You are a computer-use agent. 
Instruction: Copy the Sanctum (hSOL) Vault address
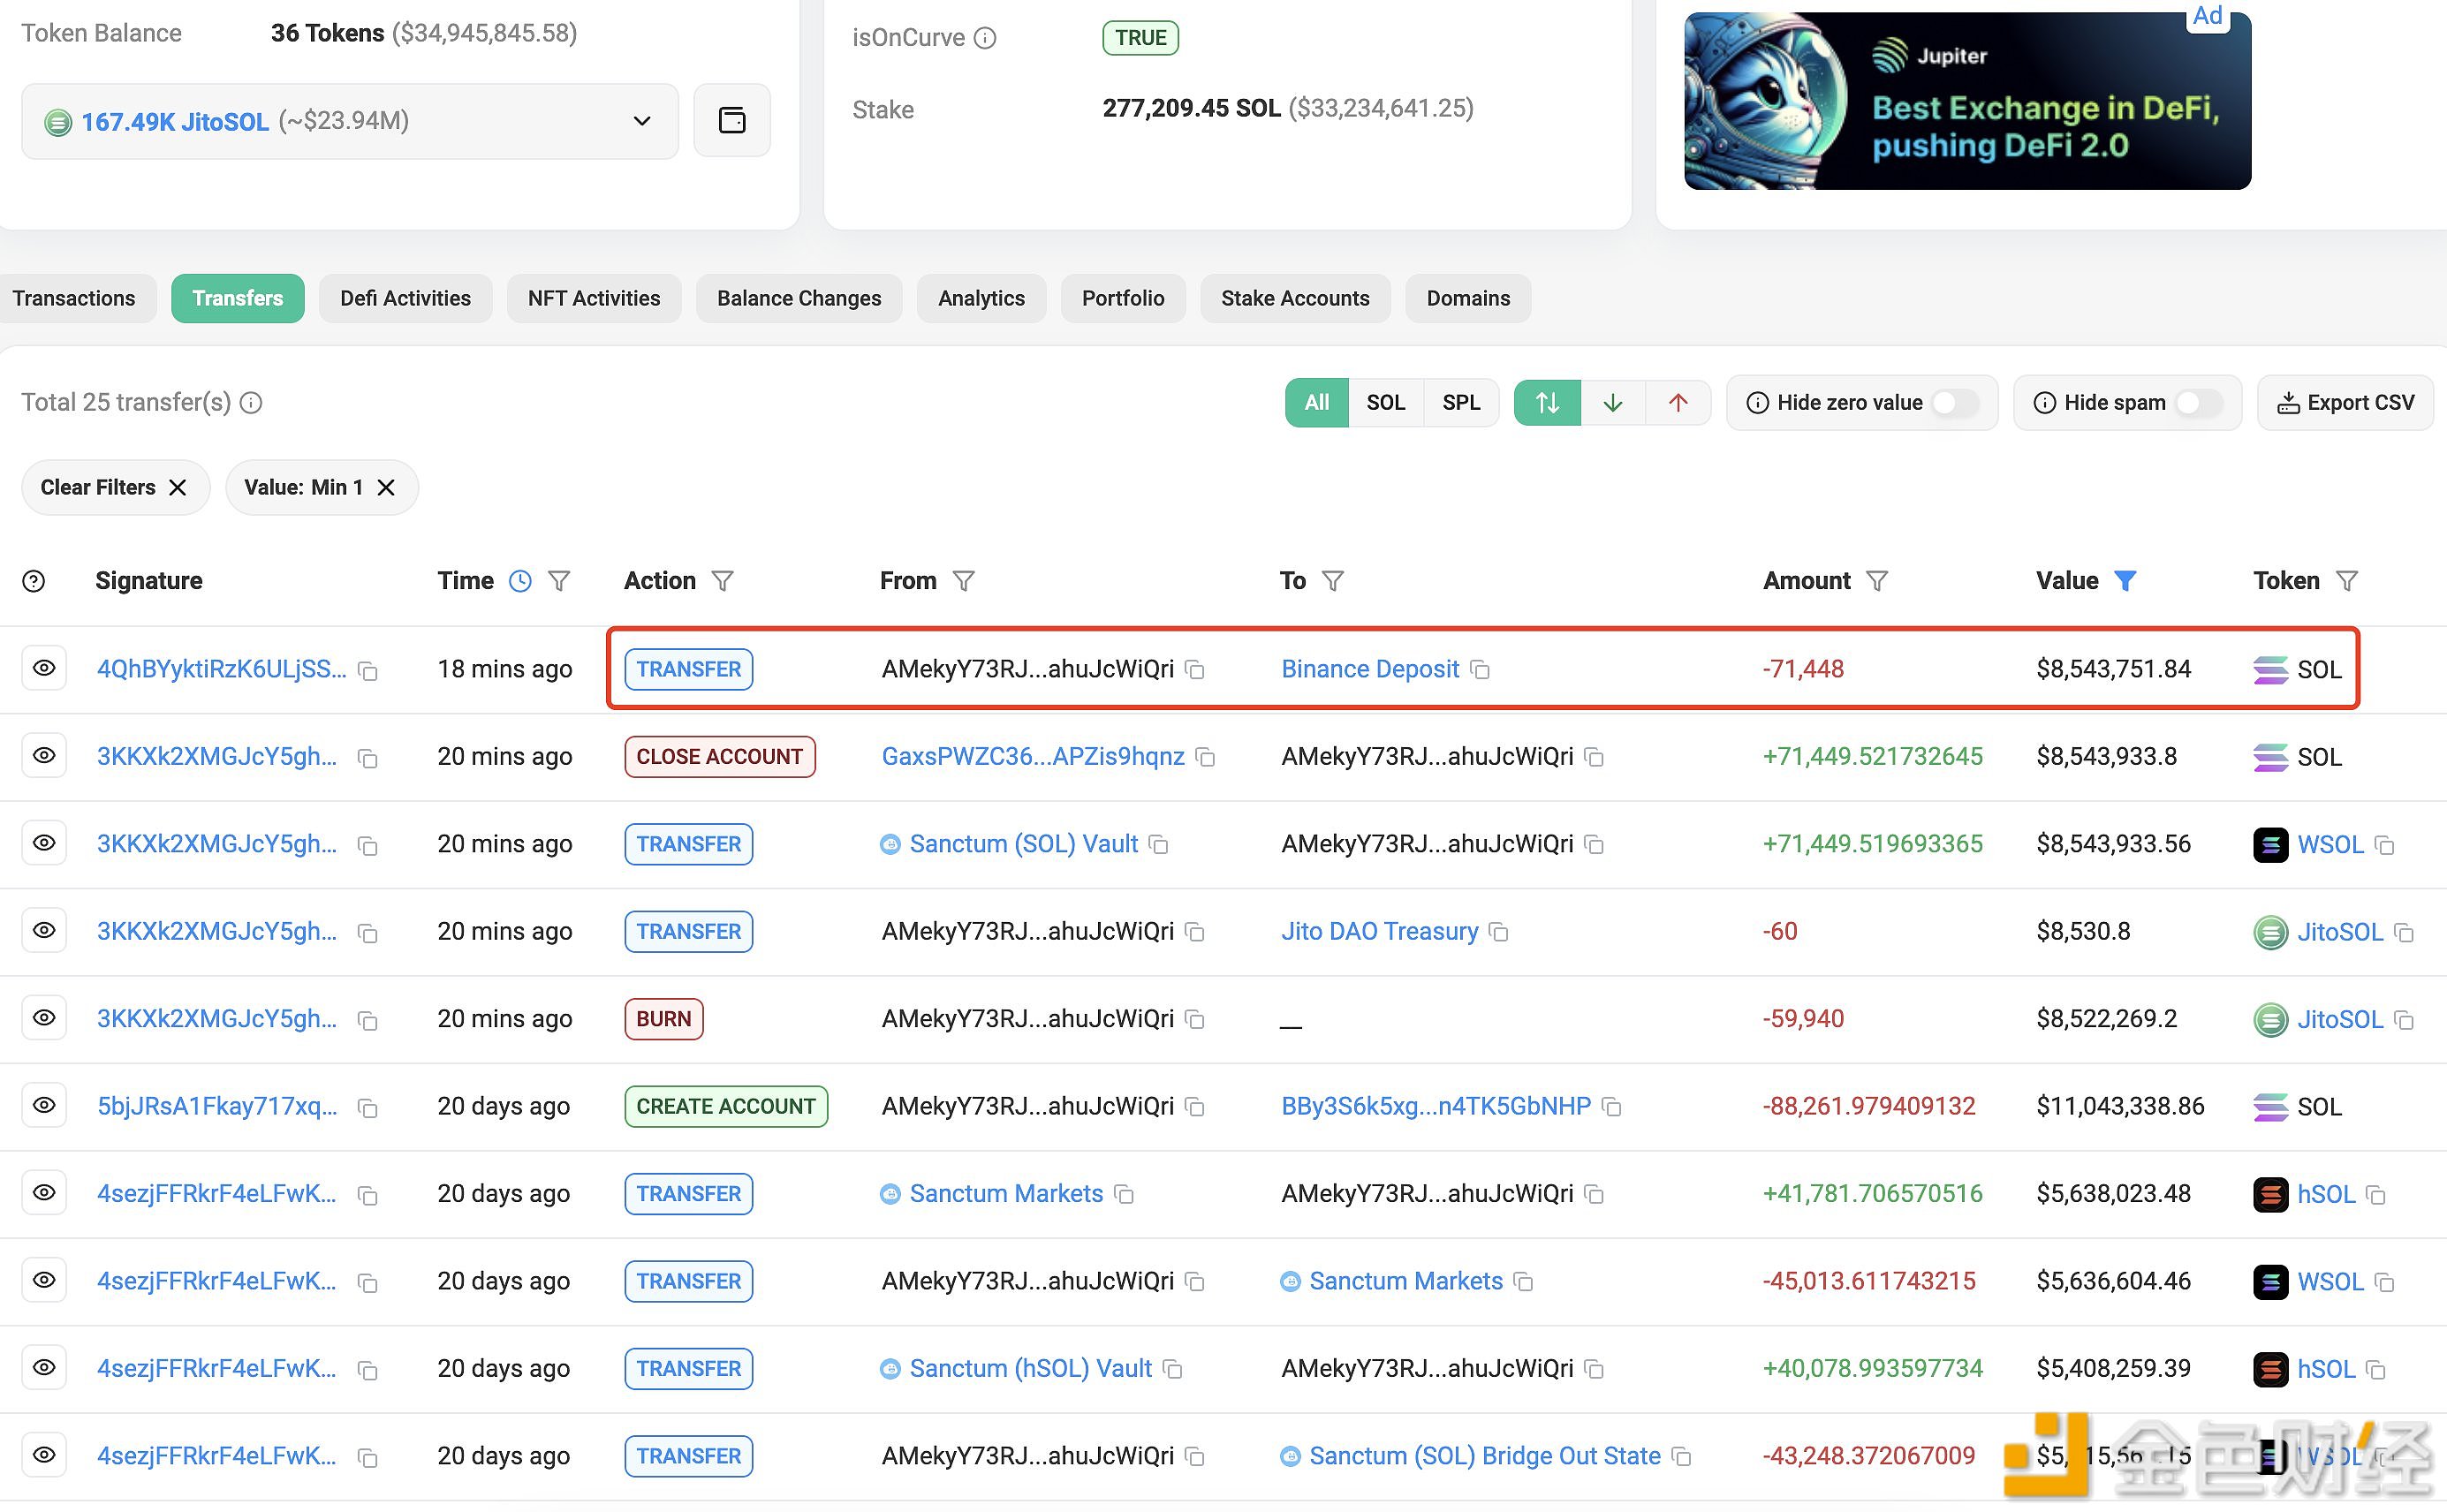pyautogui.click(x=1173, y=1370)
